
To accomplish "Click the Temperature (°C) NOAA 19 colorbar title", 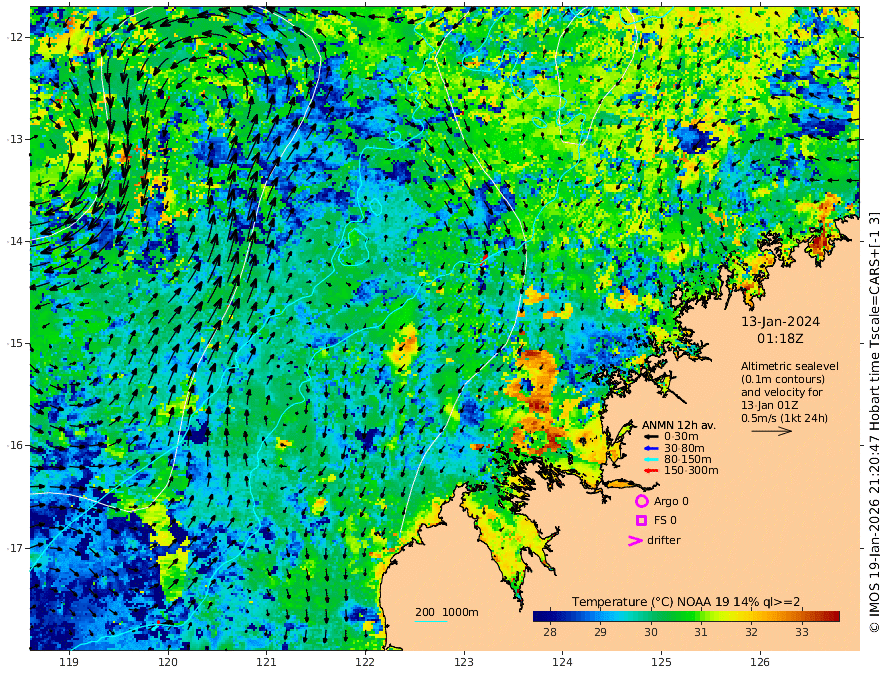I will coord(686,602).
